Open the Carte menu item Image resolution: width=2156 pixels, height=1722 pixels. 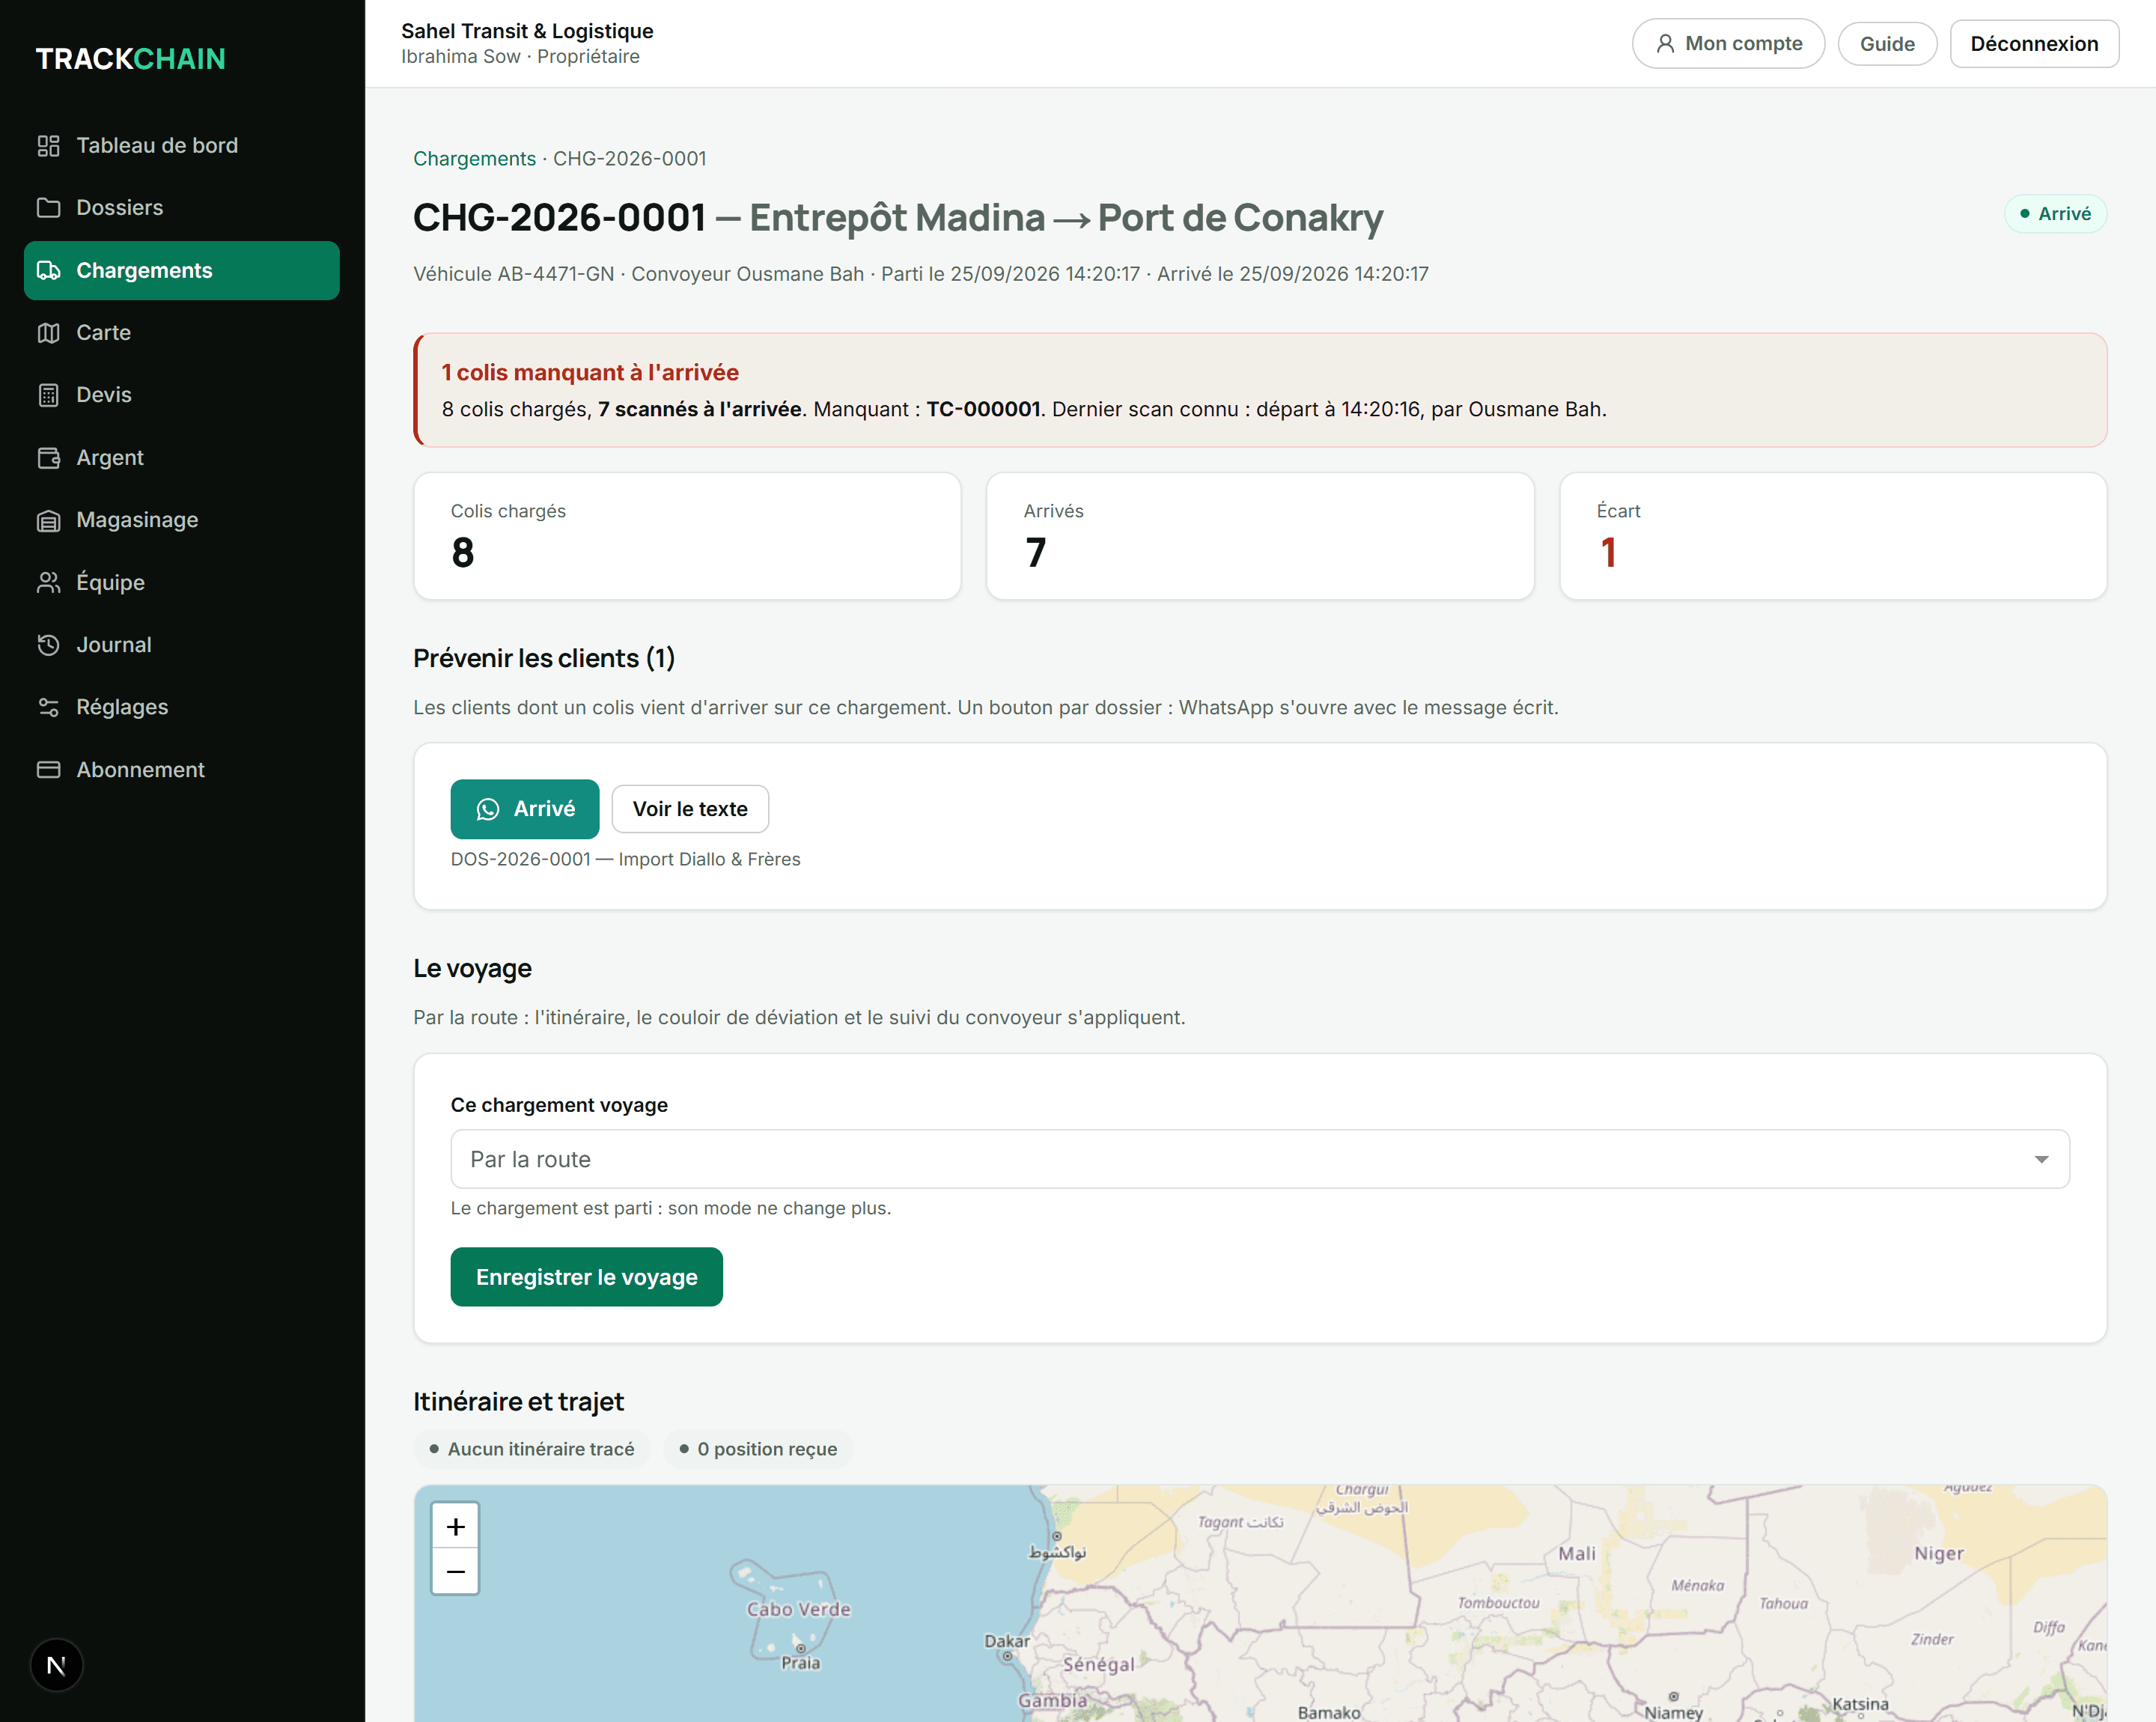182,333
